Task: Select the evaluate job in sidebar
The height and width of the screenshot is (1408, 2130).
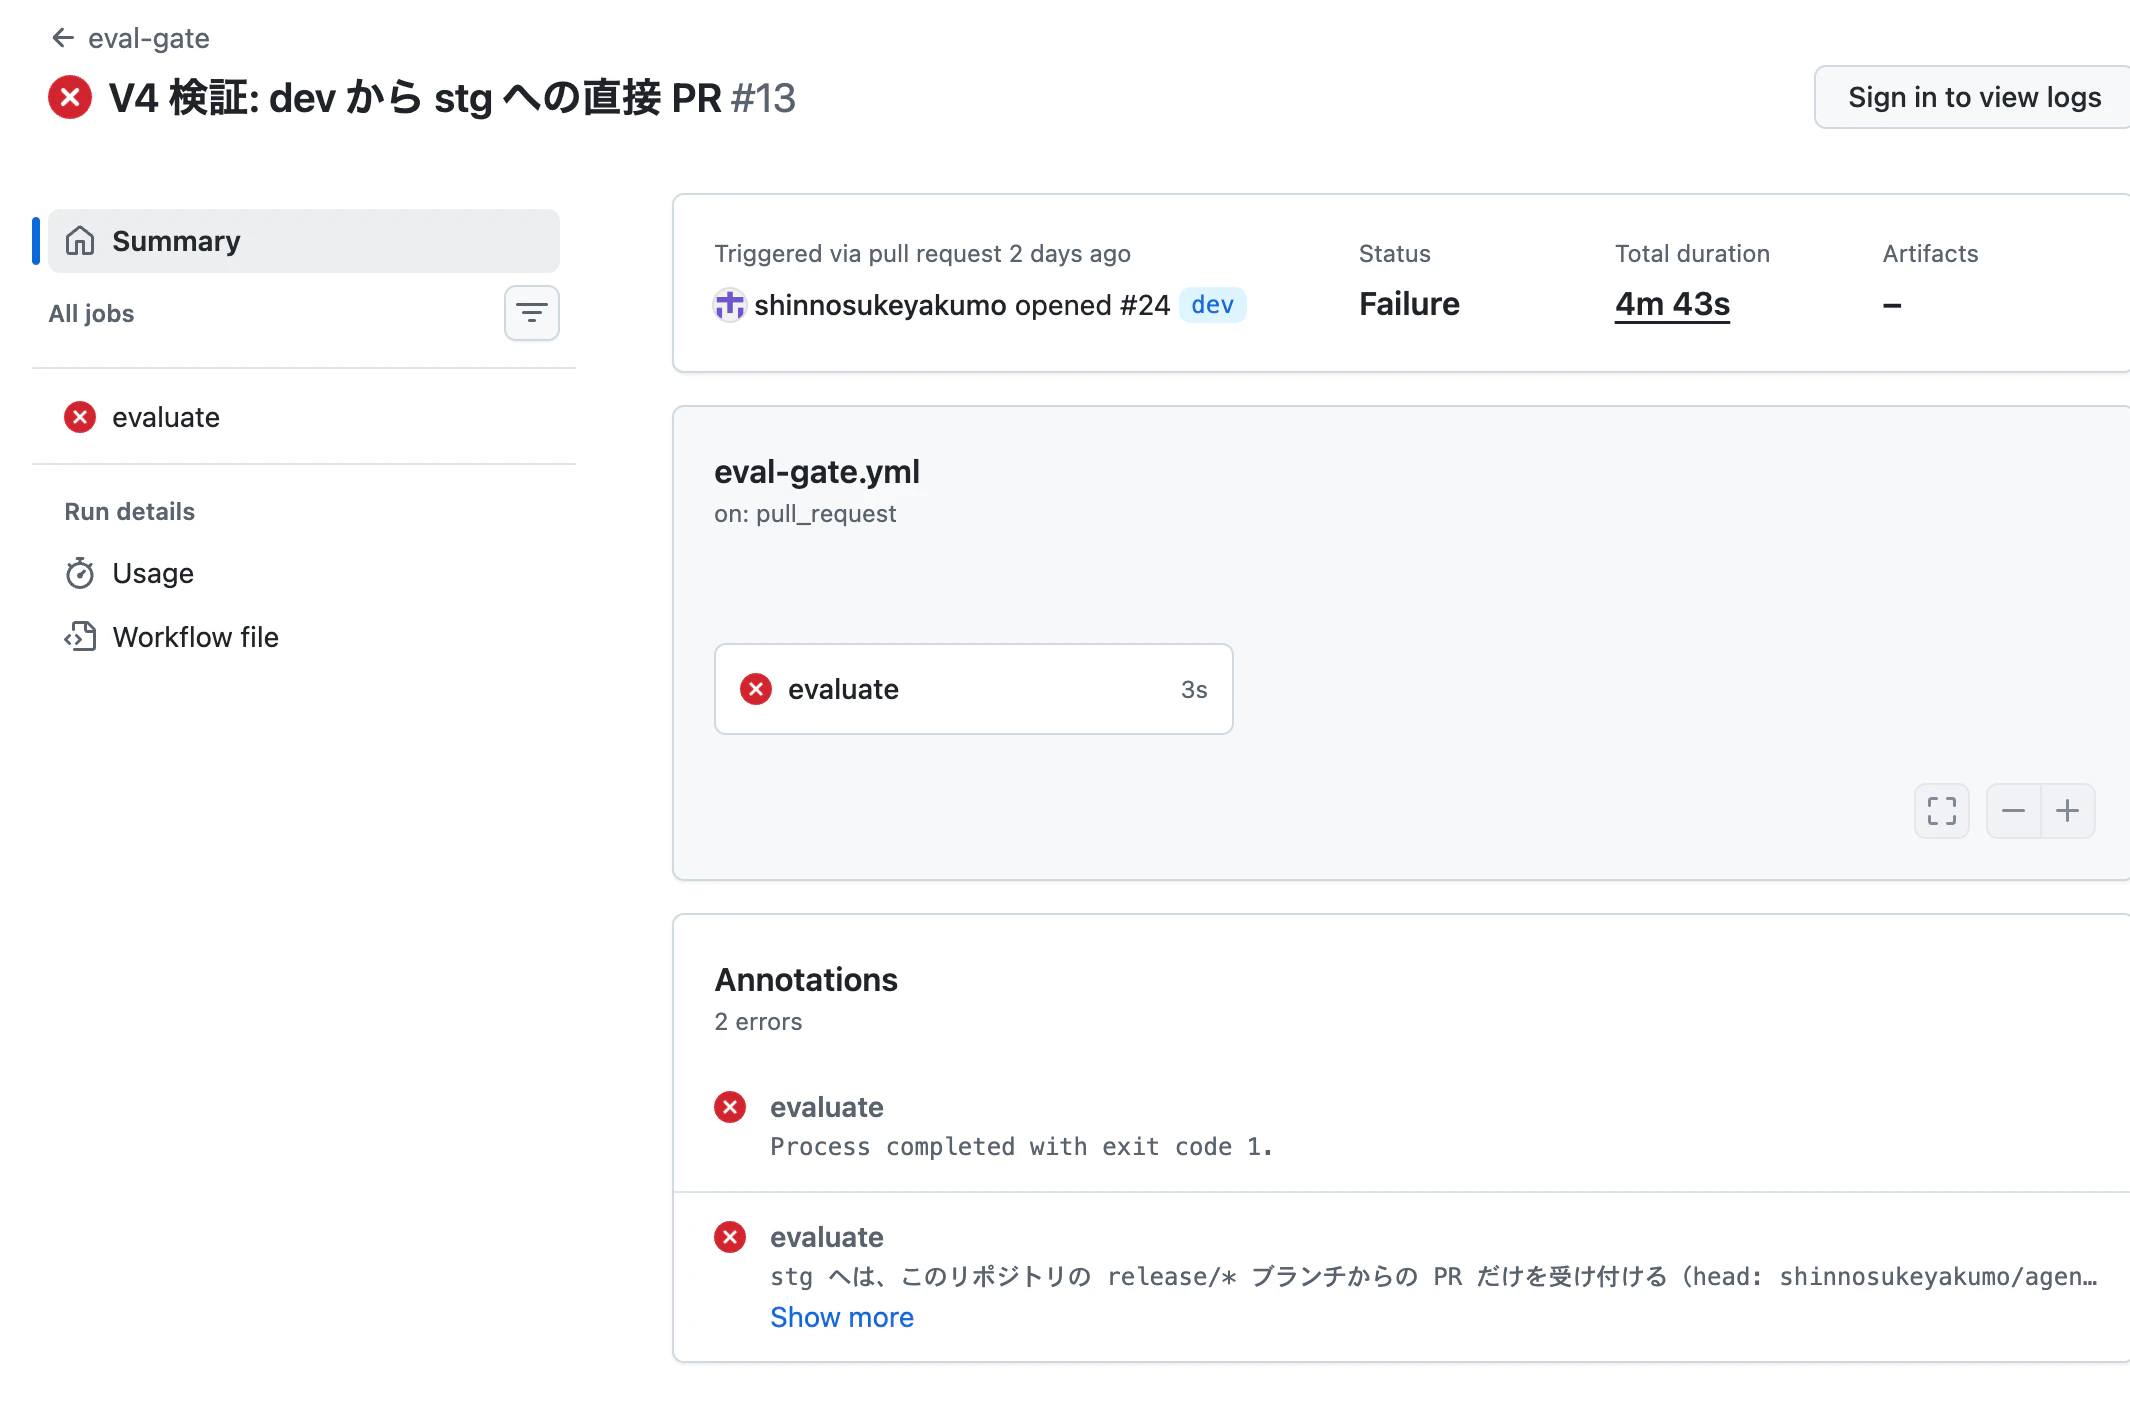Action: [304, 417]
